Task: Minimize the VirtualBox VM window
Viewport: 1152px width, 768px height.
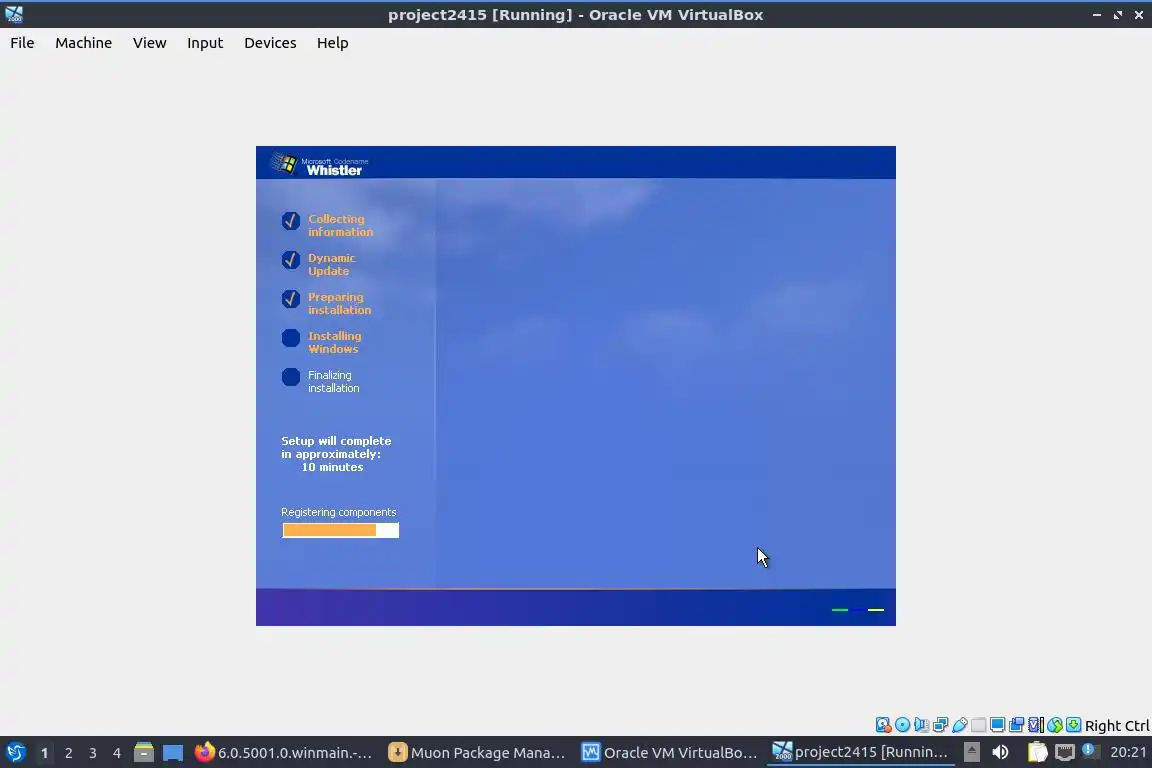Action: pos(1096,15)
